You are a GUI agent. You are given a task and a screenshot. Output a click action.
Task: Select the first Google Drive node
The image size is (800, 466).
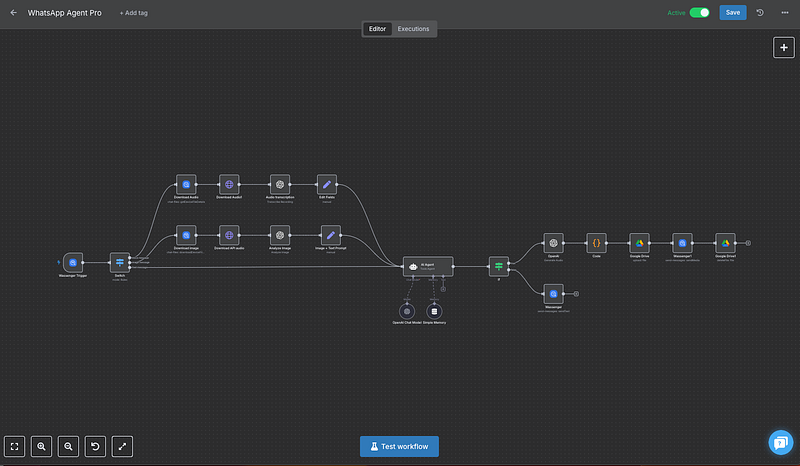click(x=639, y=243)
